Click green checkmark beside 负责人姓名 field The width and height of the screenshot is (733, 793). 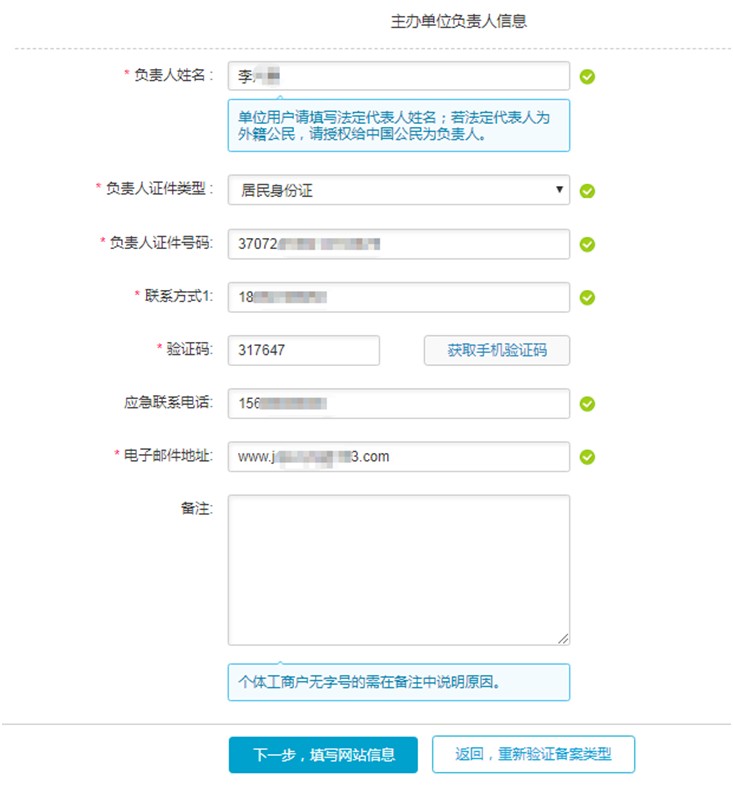(587, 77)
